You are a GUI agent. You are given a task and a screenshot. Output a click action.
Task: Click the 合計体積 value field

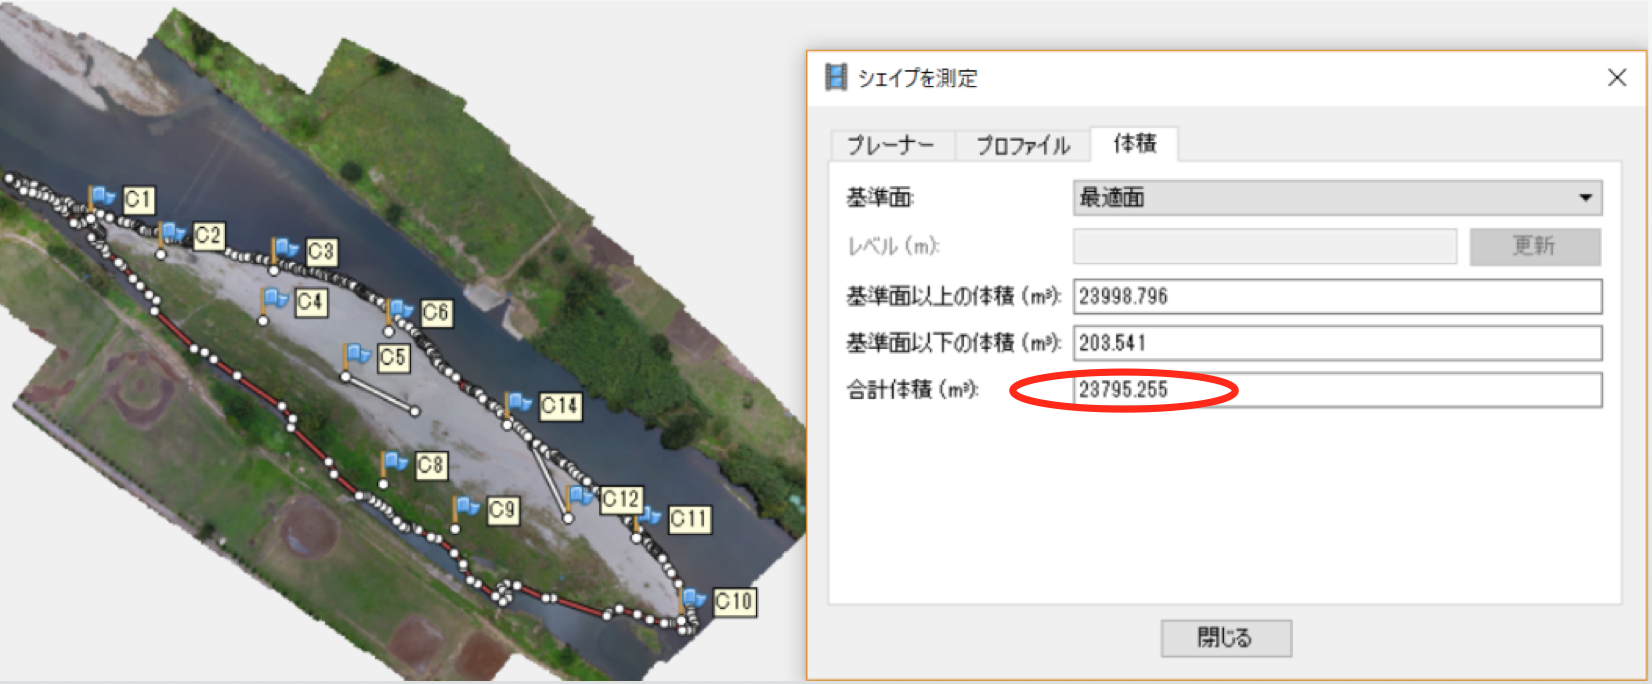[x=1337, y=390]
